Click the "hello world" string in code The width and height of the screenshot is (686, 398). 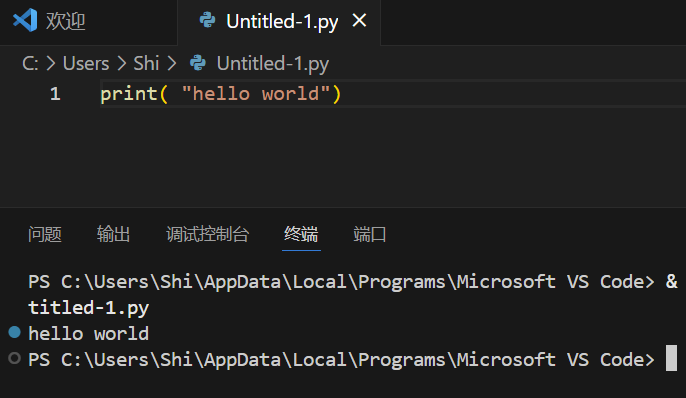[256, 94]
